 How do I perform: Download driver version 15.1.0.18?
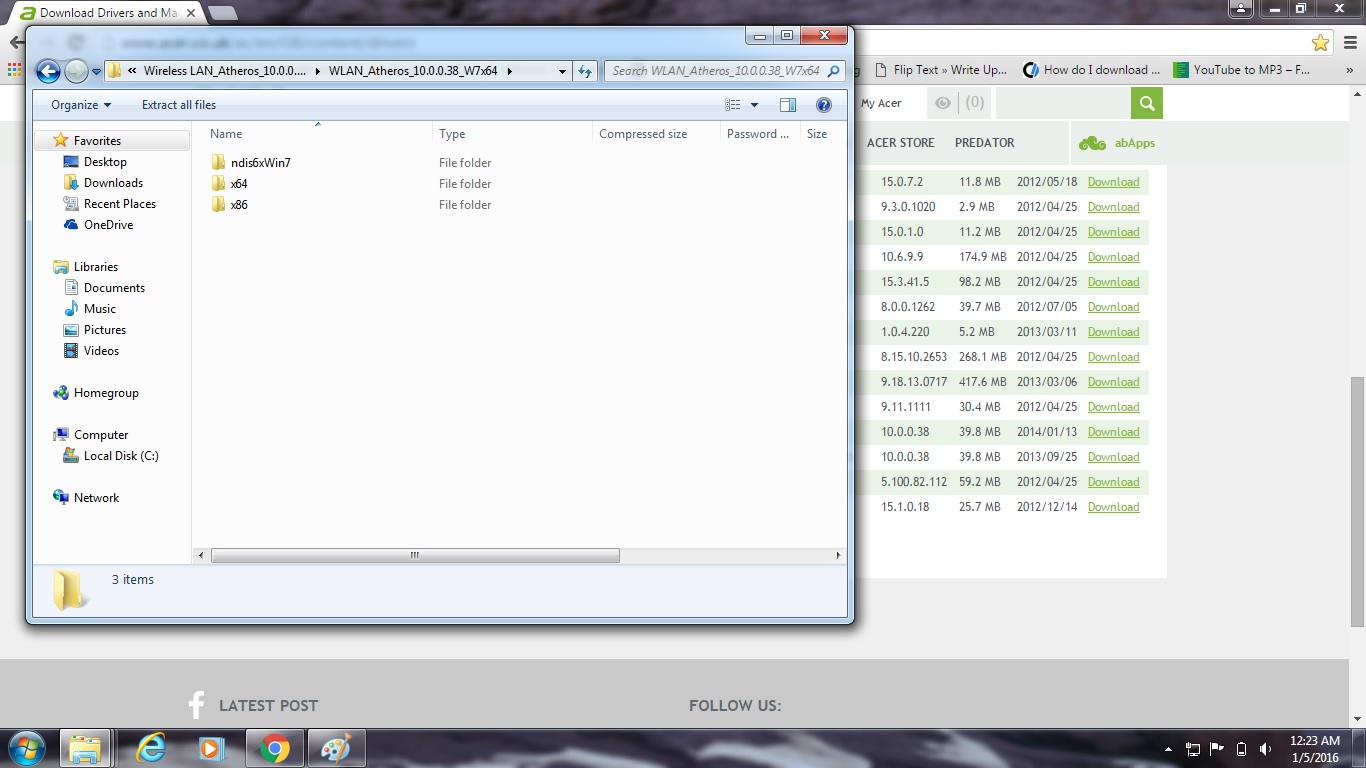pos(1114,507)
